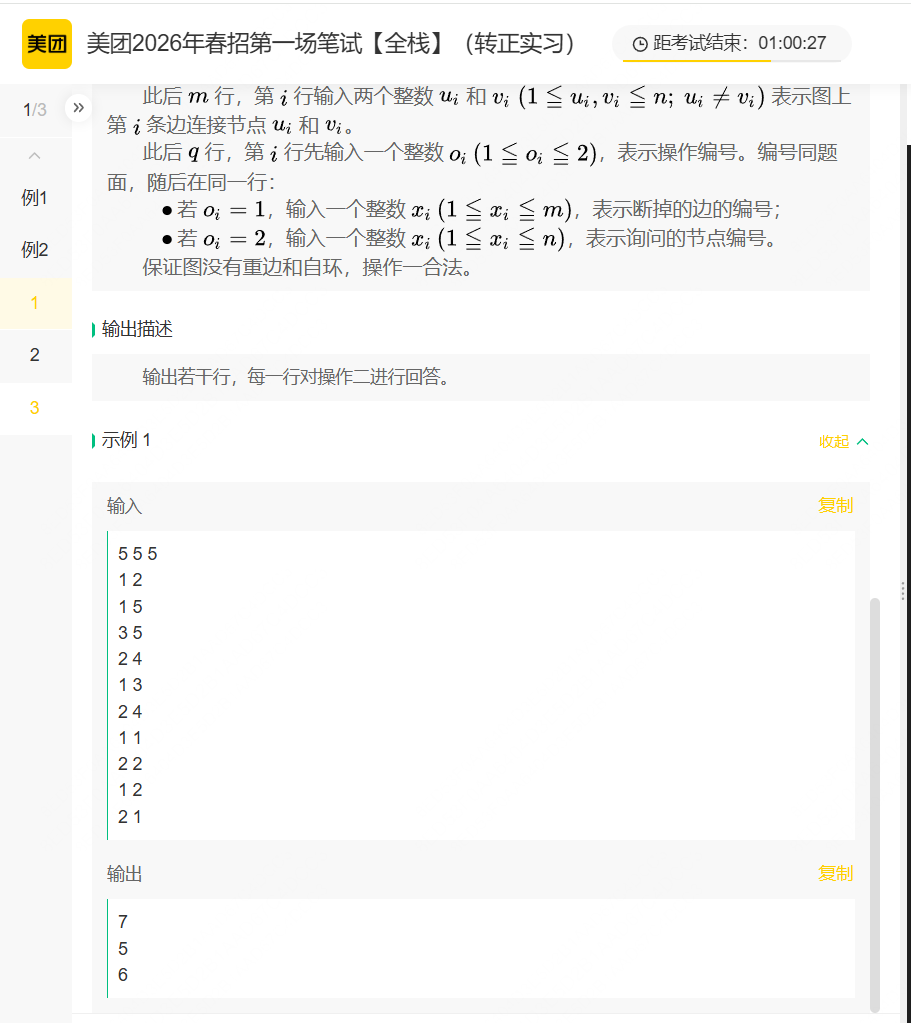Click the yellow Meituan logo icon
911x1023 pixels.
46,44
